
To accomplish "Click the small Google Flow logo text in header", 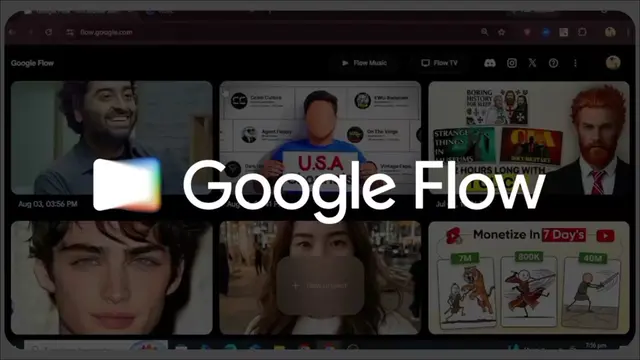I will (32, 63).
